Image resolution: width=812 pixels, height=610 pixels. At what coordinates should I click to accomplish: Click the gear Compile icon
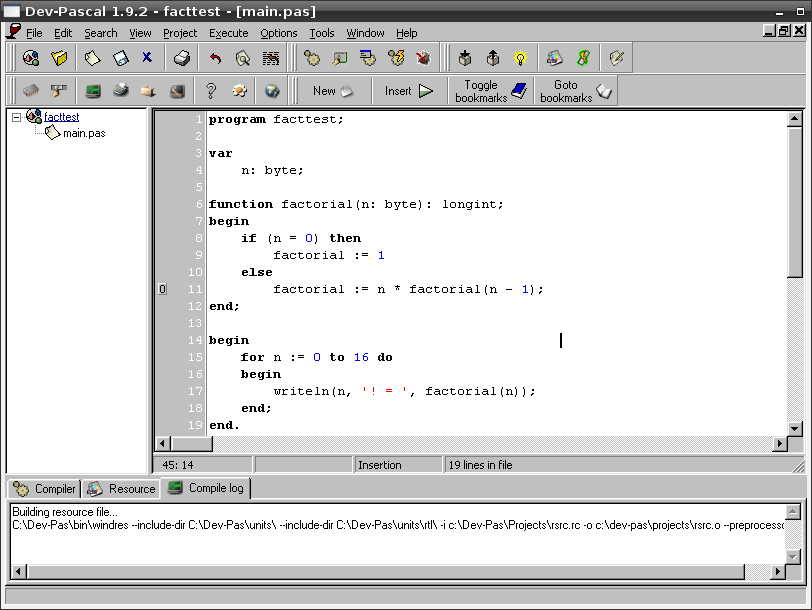click(x=312, y=58)
